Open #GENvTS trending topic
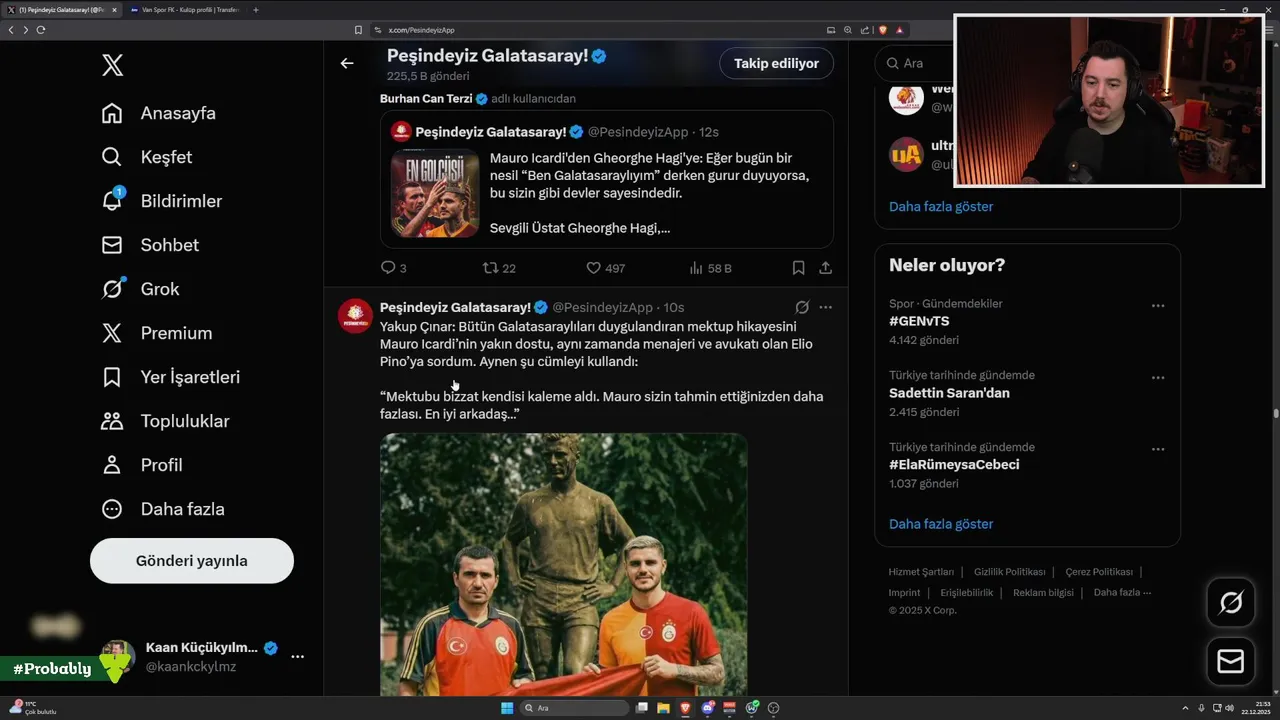1280x720 pixels. [x=919, y=321]
